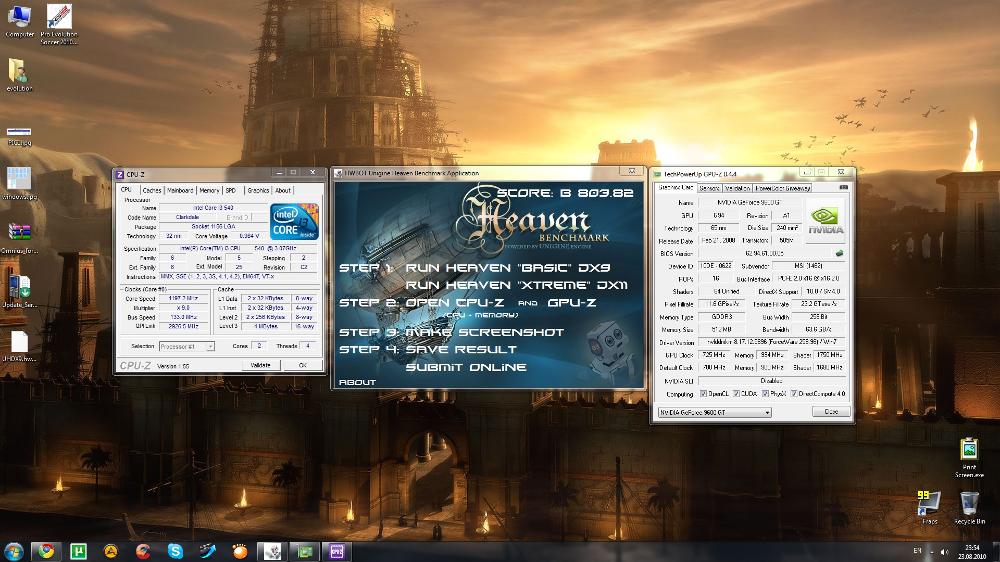Click Run Heaven "Basic" DX9
Viewport: 1000px width, 562px height.
508,268
